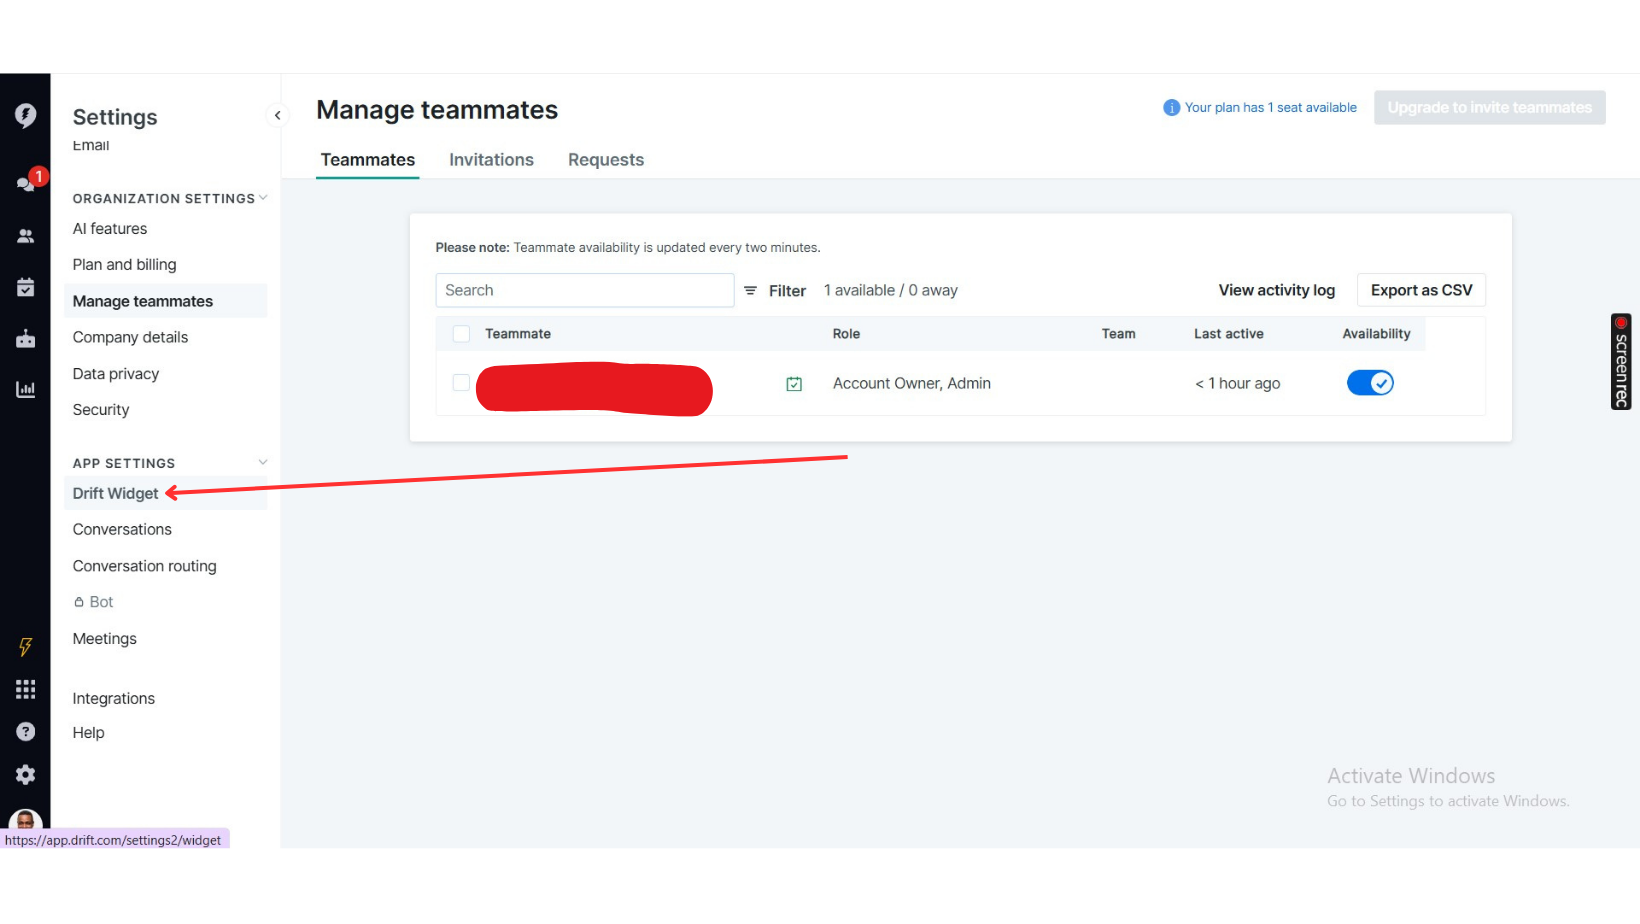1640x924 pixels.
Task: Click 'Your plan has 1 seat available' link
Action: 1271,108
